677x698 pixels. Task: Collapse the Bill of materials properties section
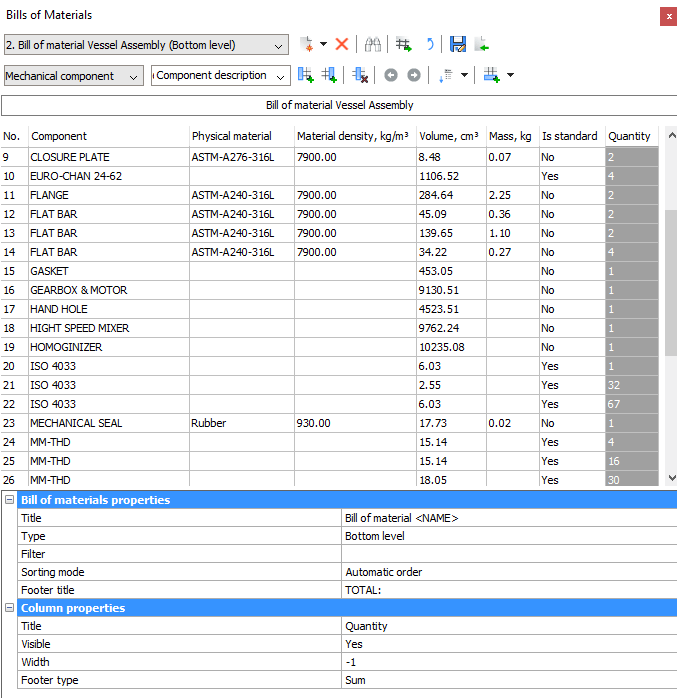(9, 499)
